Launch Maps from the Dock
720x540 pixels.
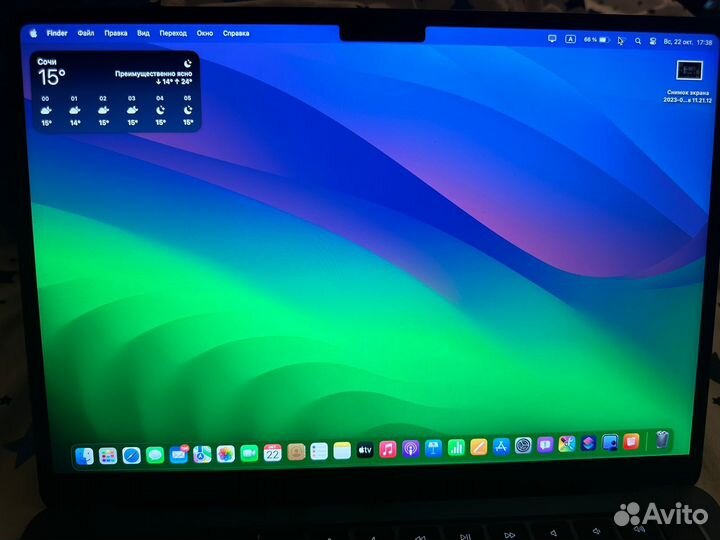tap(202, 454)
